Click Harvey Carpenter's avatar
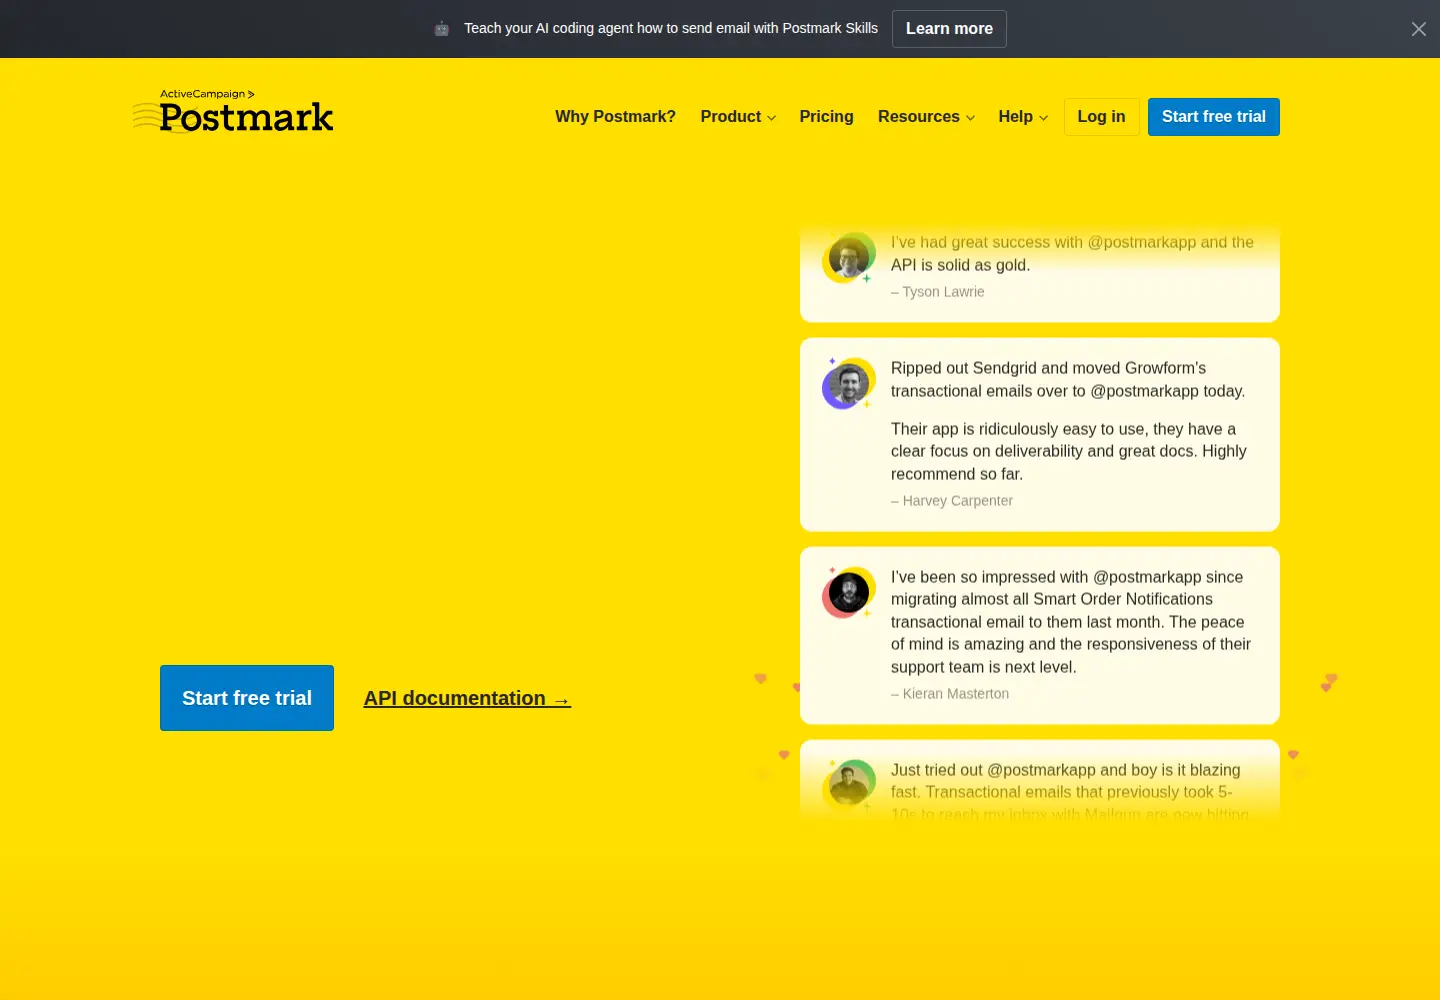 (x=848, y=384)
